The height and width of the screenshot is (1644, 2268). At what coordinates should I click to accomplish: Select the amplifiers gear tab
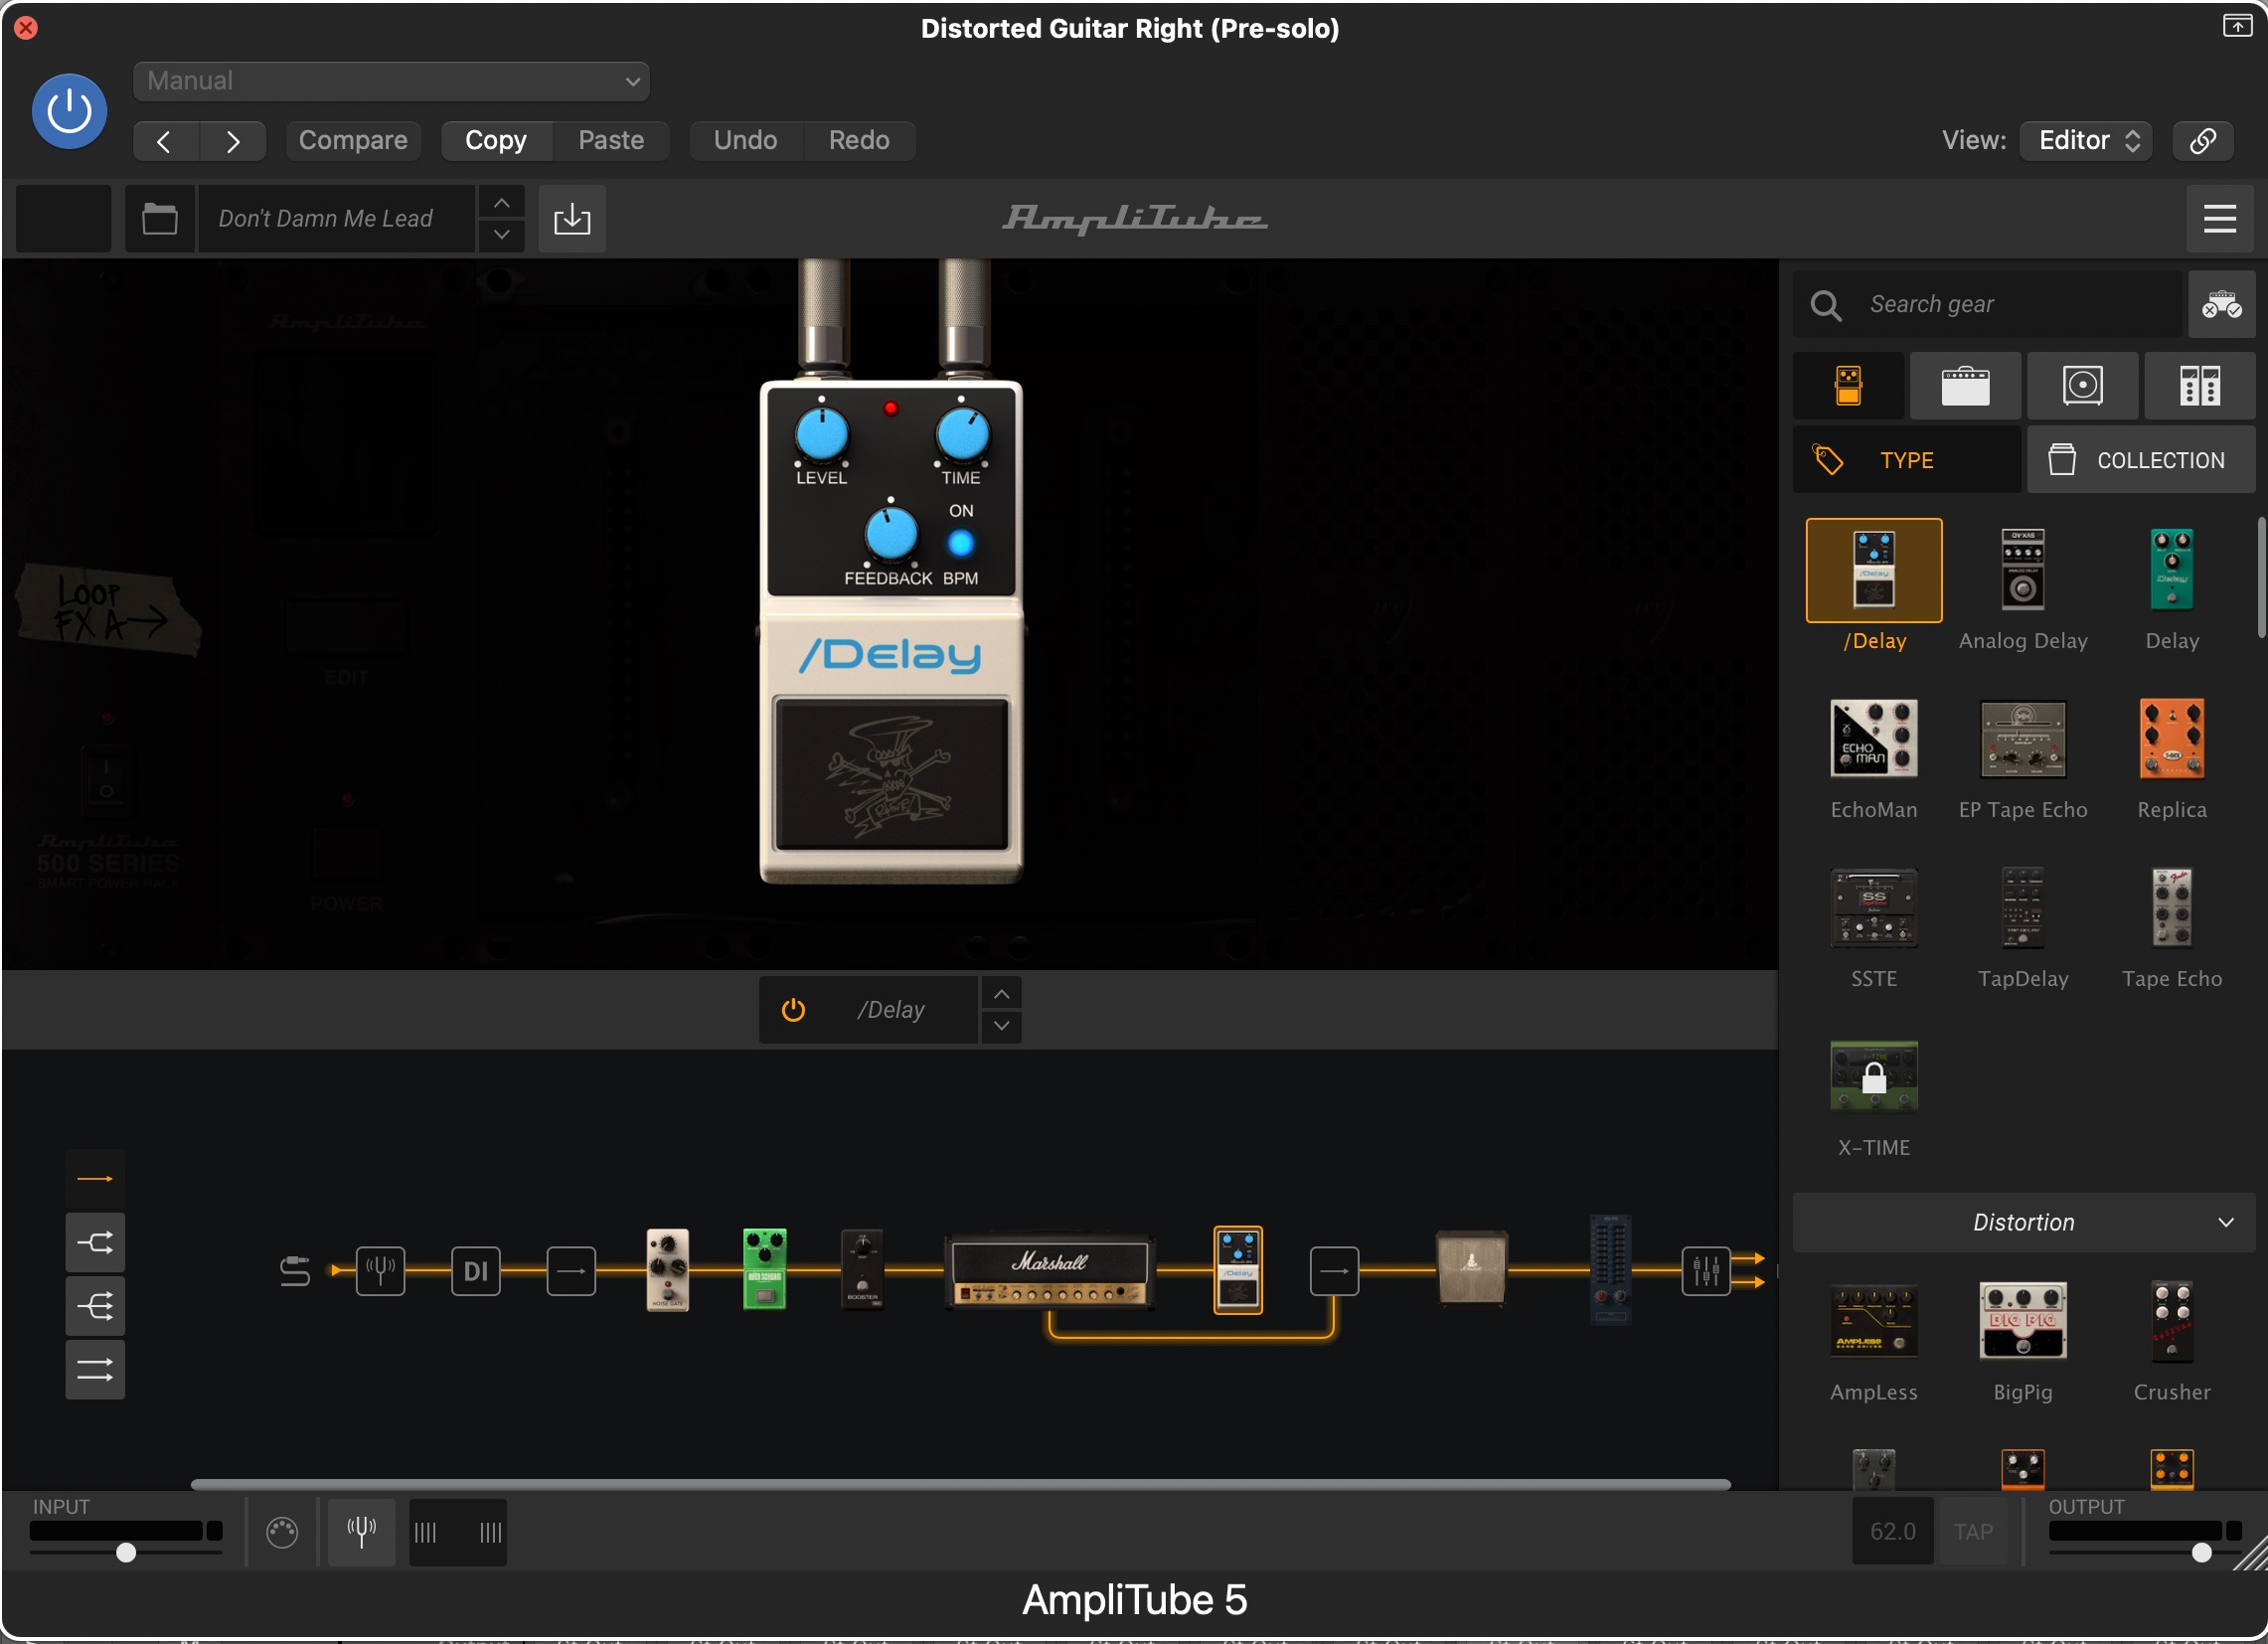coord(1966,386)
